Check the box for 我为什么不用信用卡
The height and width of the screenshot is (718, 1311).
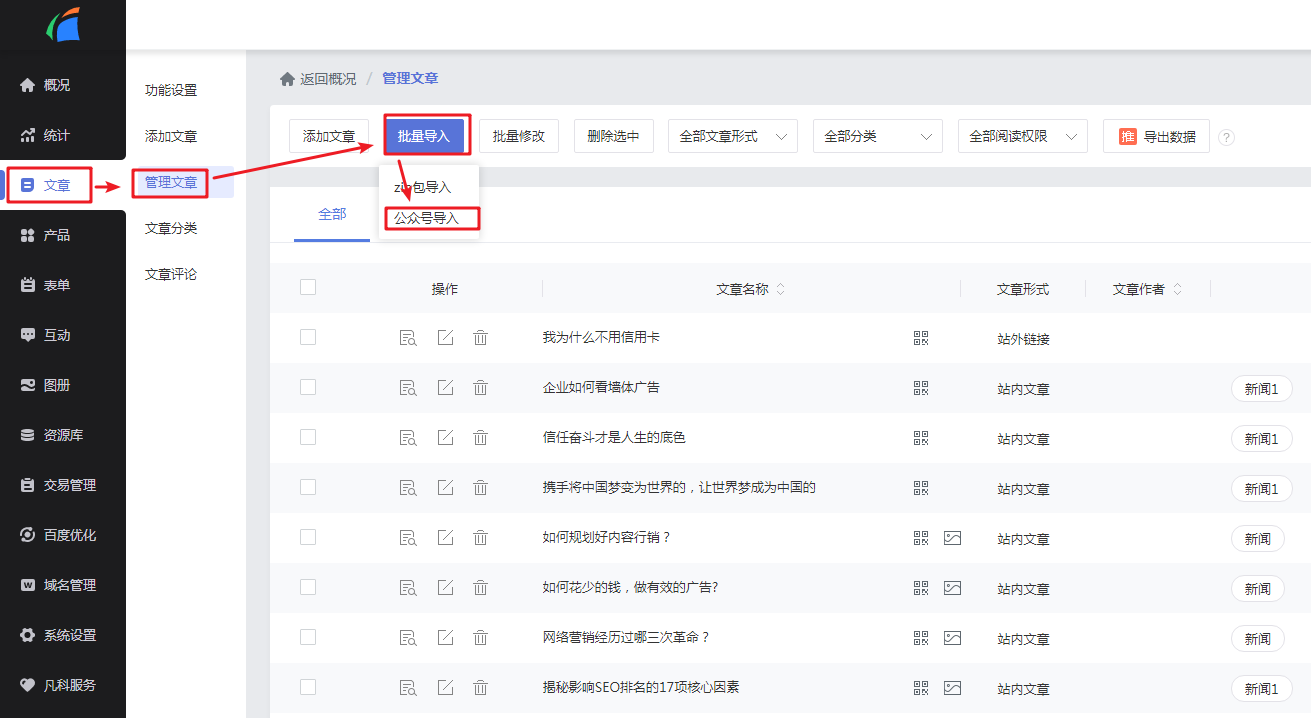(308, 337)
